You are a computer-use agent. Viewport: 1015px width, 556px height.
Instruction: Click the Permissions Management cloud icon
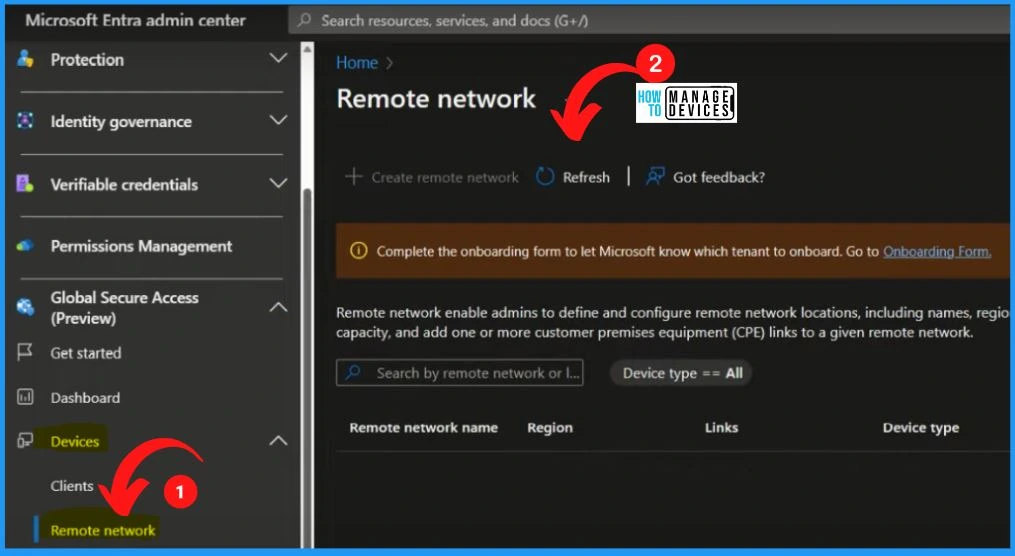(25, 246)
